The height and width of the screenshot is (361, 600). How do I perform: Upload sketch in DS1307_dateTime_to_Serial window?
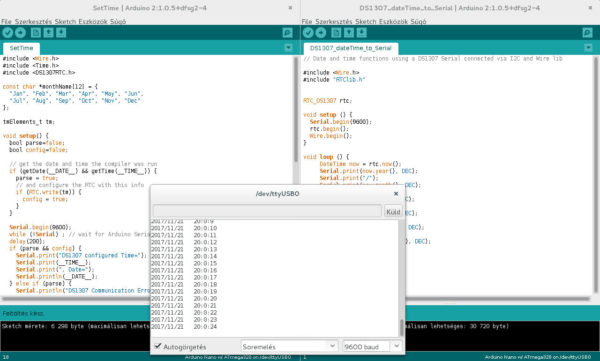coord(321,33)
